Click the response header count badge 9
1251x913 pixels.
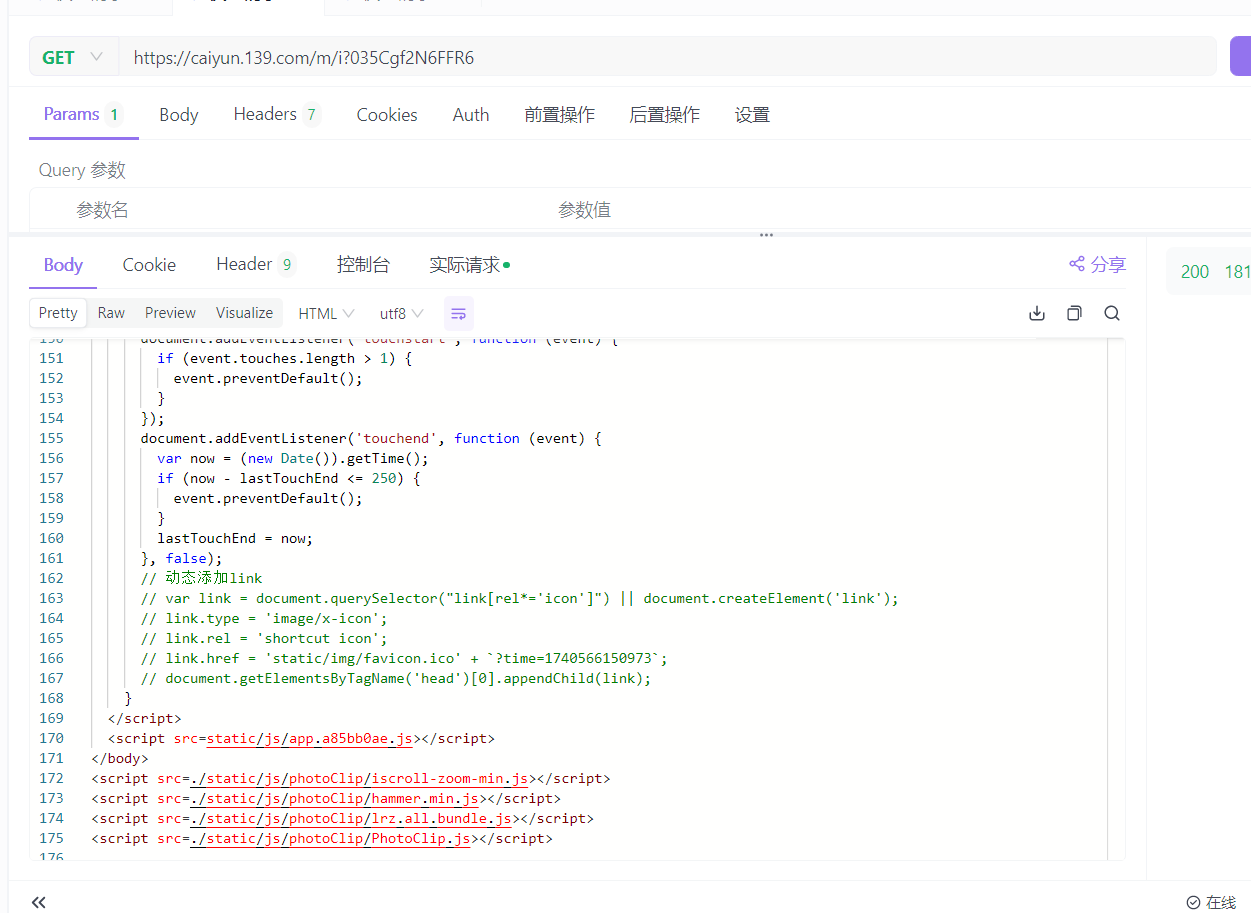pos(287,265)
